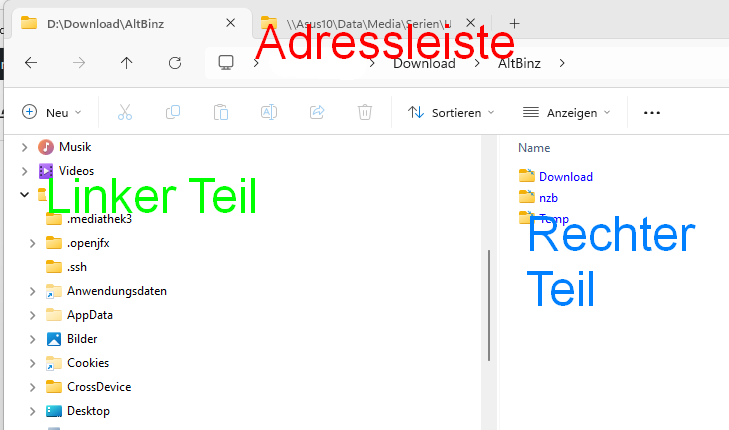Select Musik in the navigation tree

75,147
